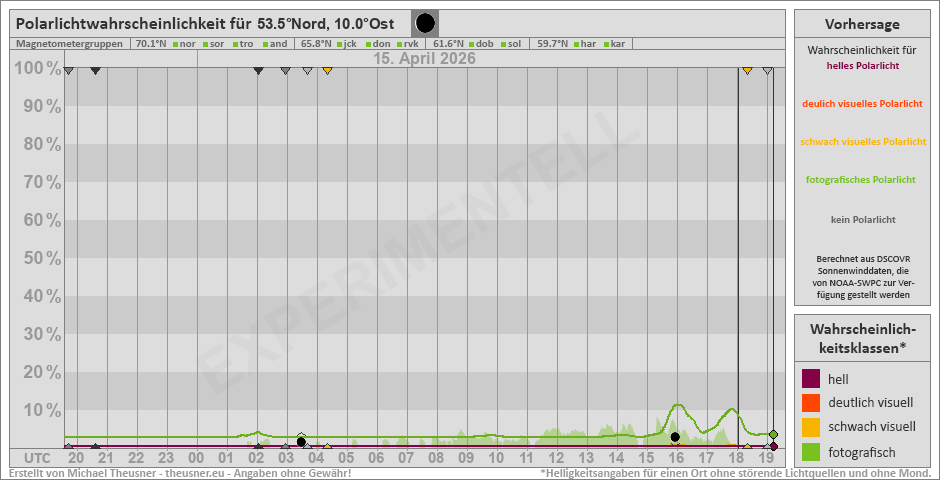Screen dimensions: 940x480
Task: Click the '15. April 2026' date label
Action: pyautogui.click(x=424, y=58)
